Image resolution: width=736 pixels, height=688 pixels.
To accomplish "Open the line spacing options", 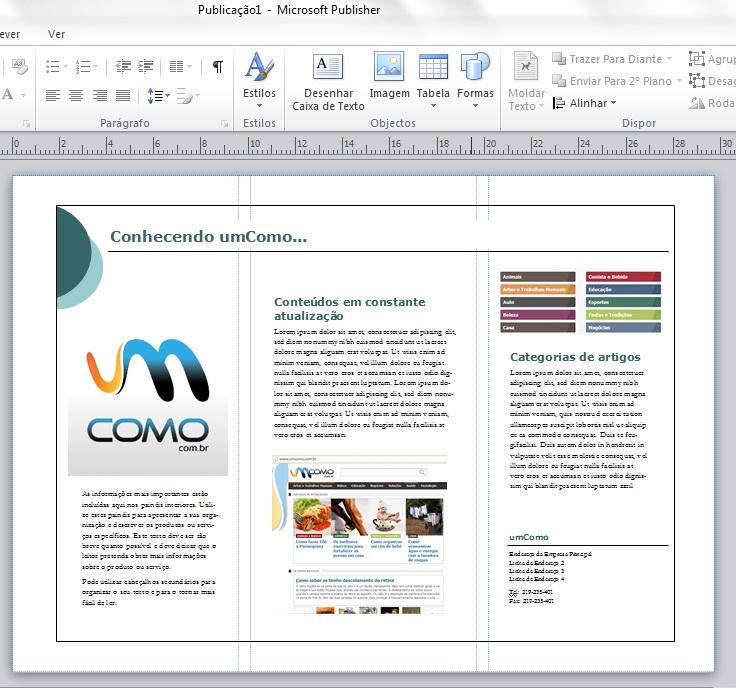I will (158, 96).
